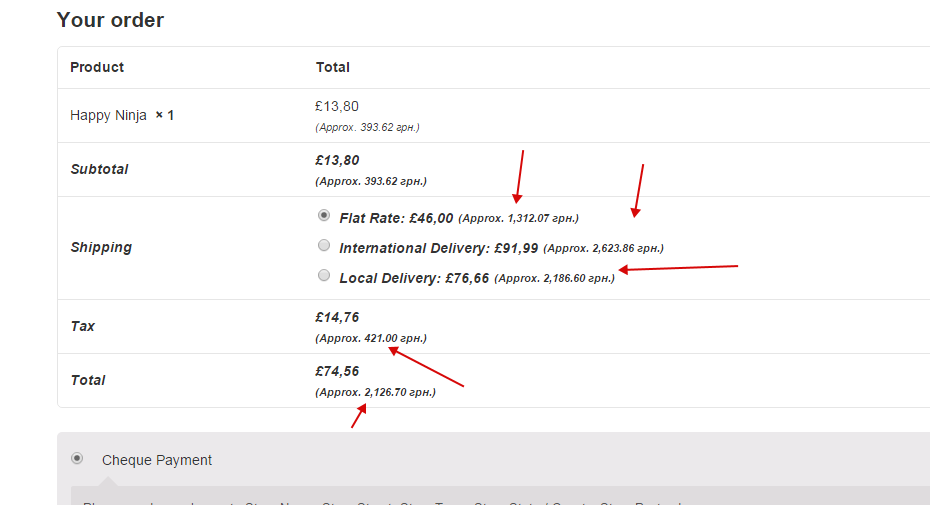
Task: Click the Shipping row label
Action: click(x=101, y=247)
